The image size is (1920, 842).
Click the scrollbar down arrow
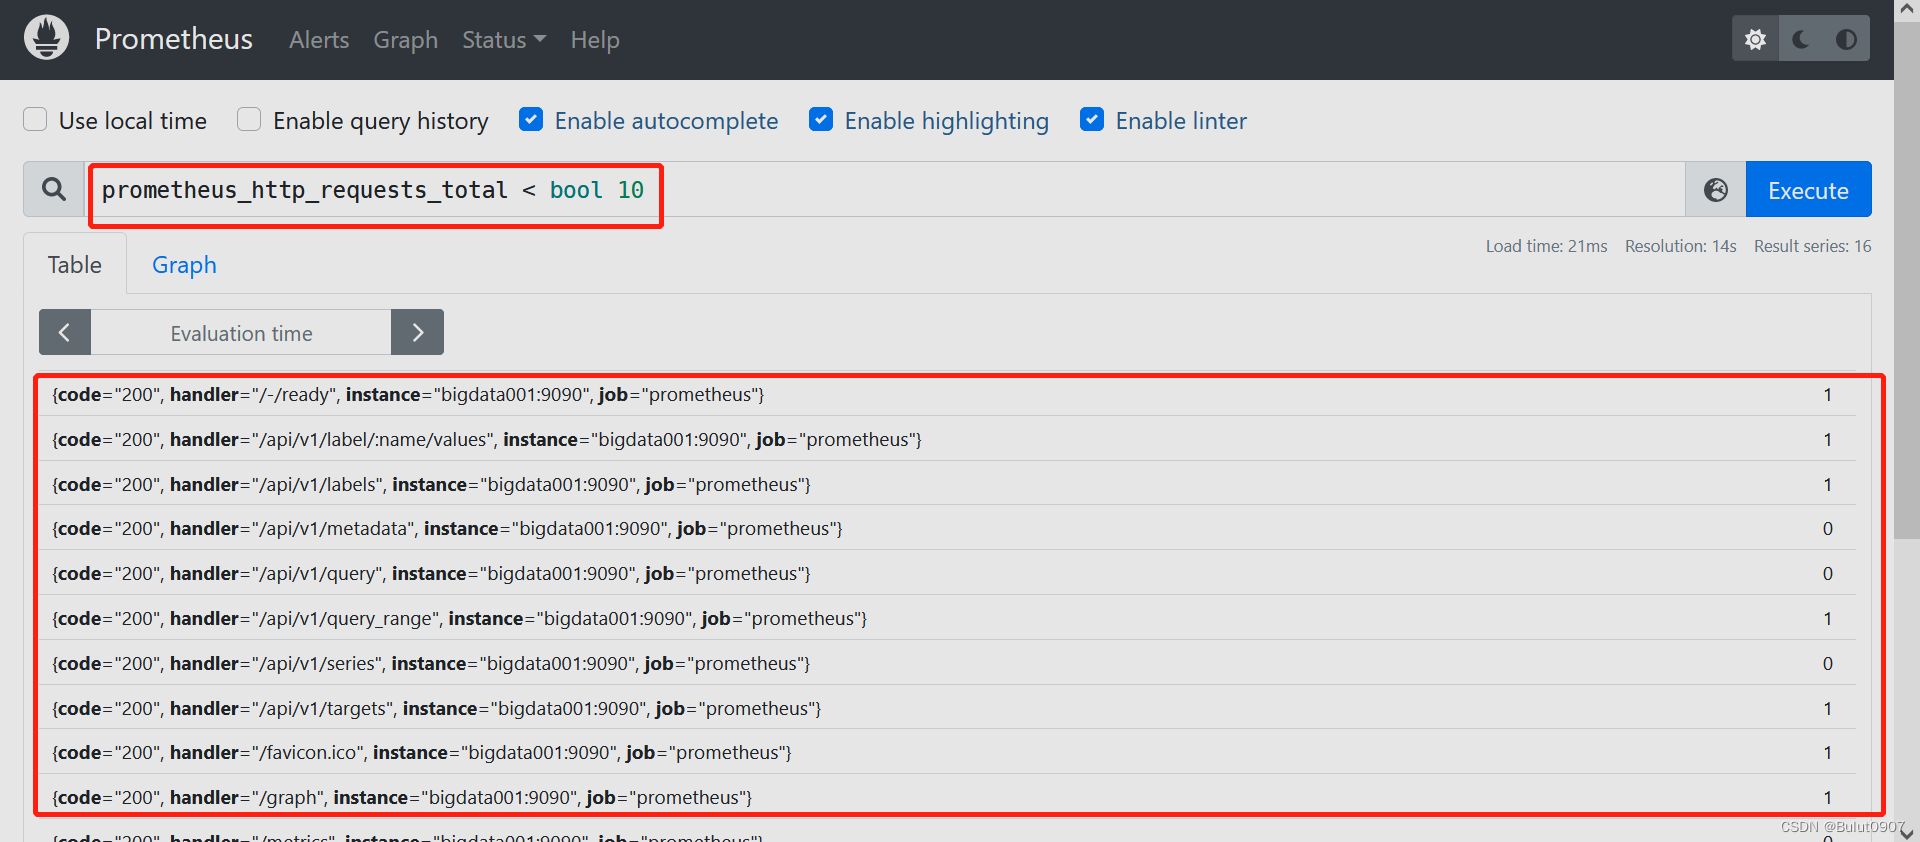1907,832
